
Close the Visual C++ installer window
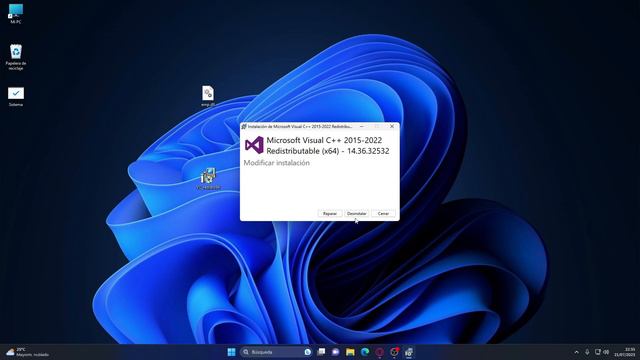[392, 127]
